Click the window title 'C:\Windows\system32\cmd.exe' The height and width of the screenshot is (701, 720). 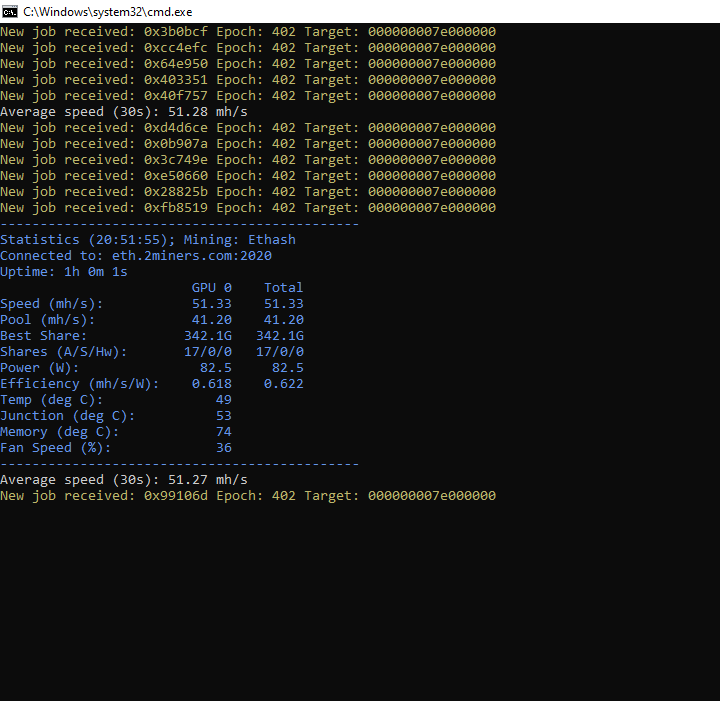[x=107, y=12]
